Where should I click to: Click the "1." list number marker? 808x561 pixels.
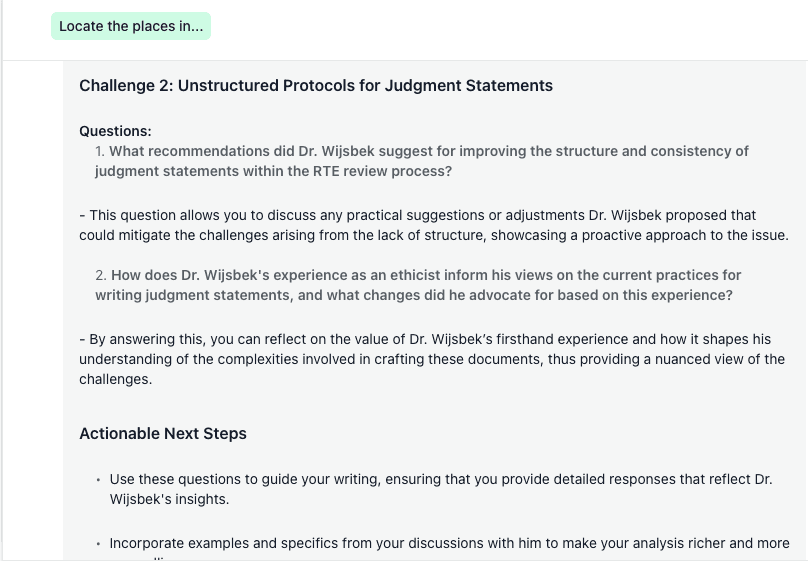(100, 151)
